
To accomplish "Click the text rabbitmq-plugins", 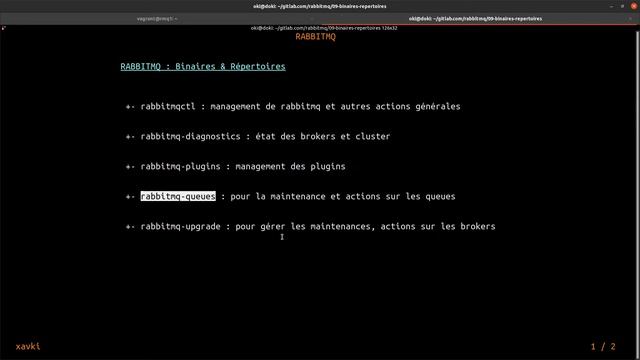I will (x=180, y=167).
